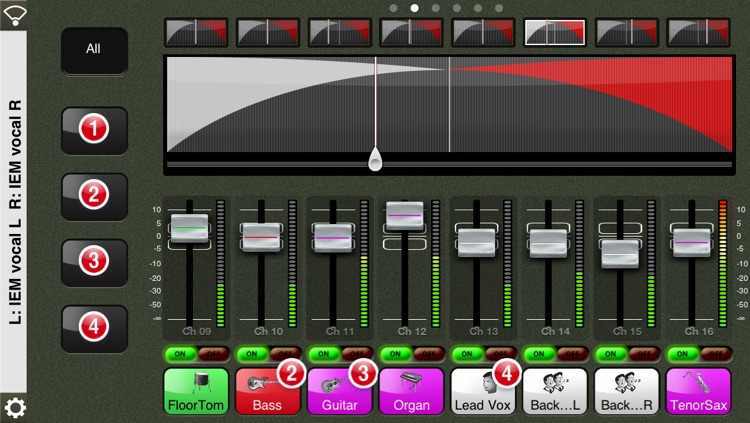Viewport: 750px width, 423px height.
Task: Go to the fifth page dot
Action: 478,8
